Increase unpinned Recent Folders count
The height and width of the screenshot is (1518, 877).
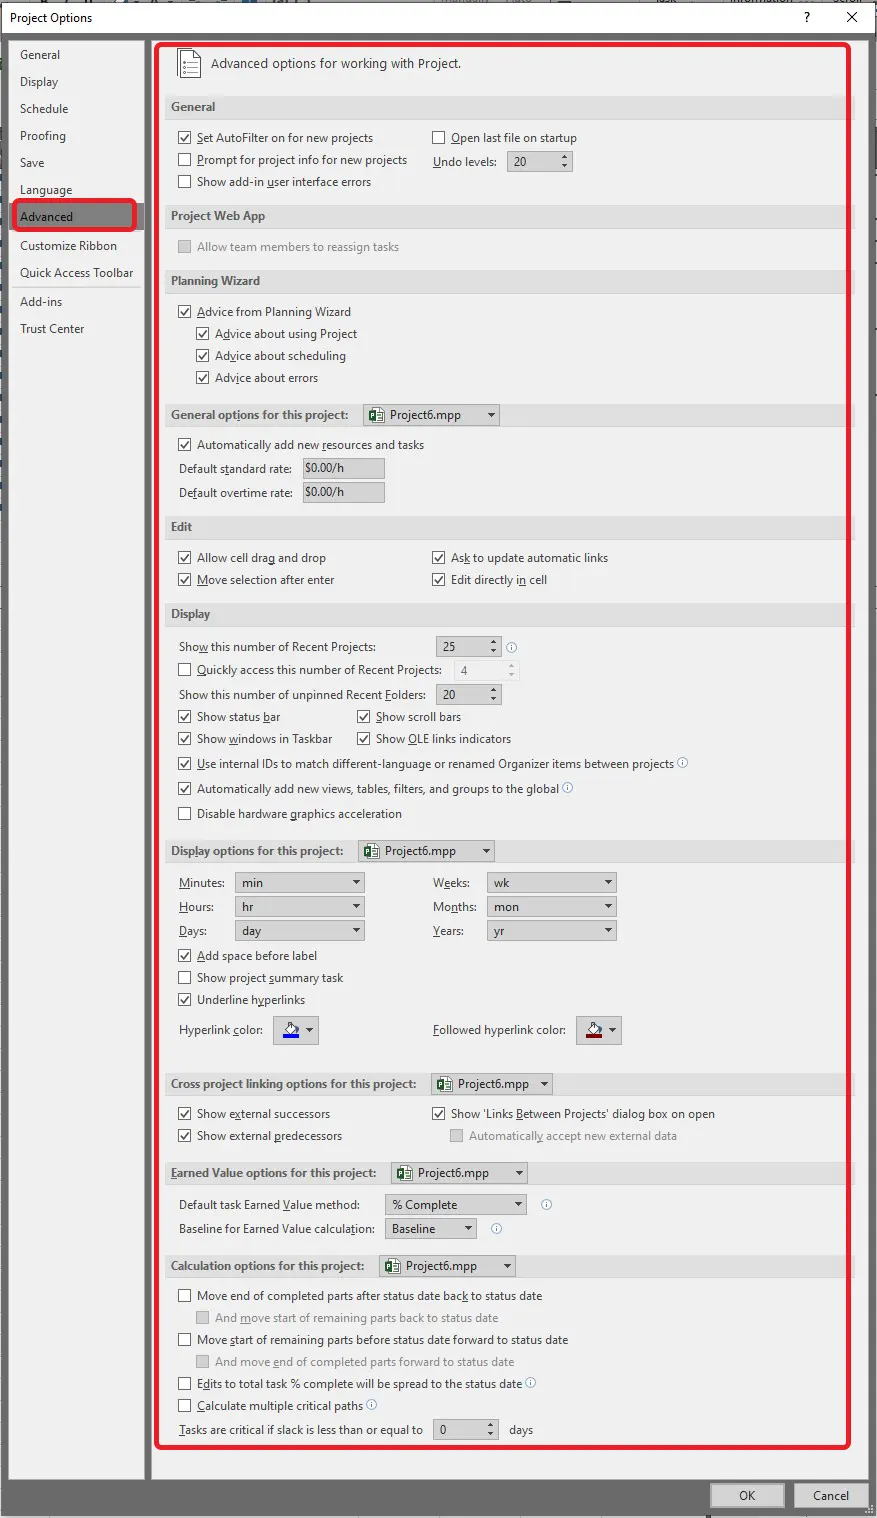pos(493,690)
